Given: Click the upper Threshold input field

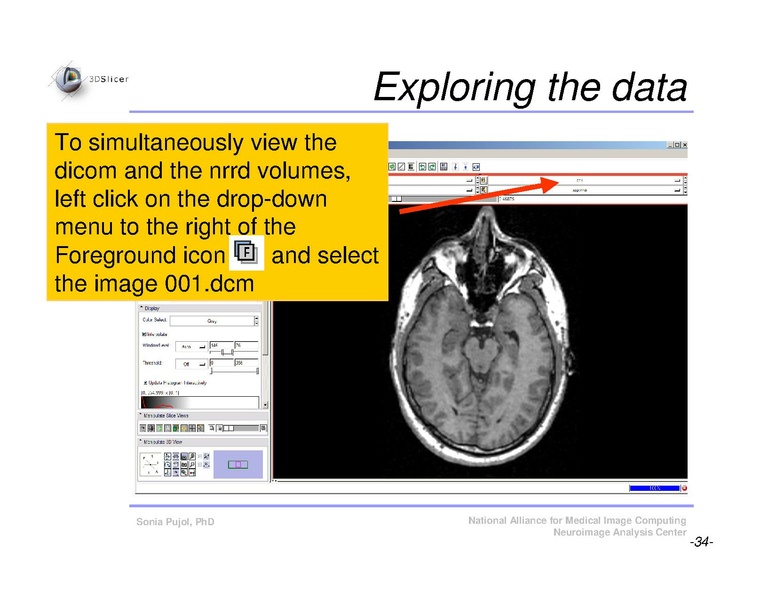Looking at the screenshot, I should pos(246,362).
